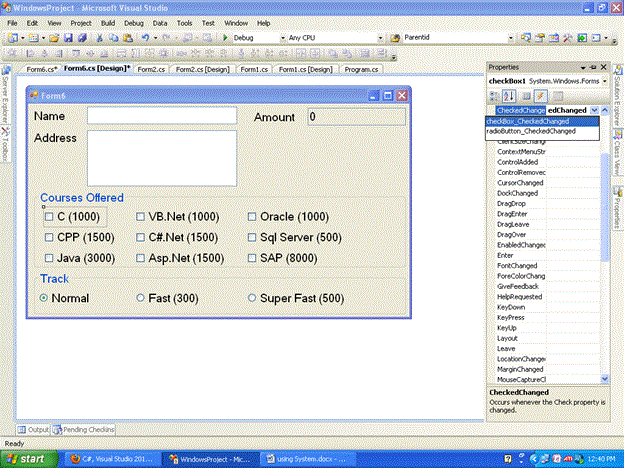Open Solution Explorer from the toolbar icon

525,38
